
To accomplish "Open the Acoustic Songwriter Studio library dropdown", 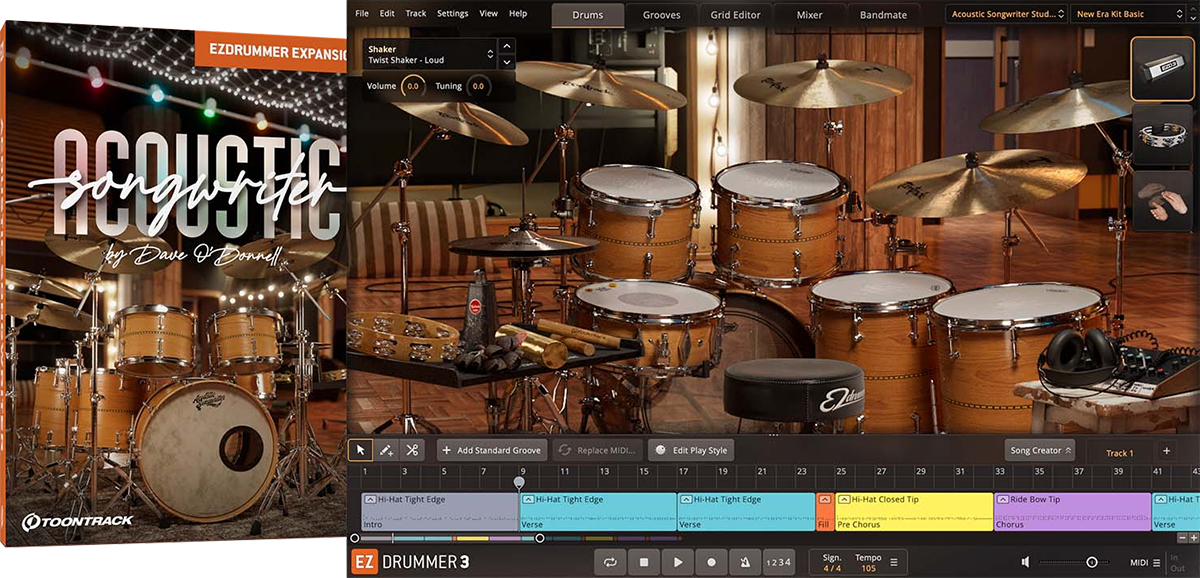I will click(x=1006, y=14).
